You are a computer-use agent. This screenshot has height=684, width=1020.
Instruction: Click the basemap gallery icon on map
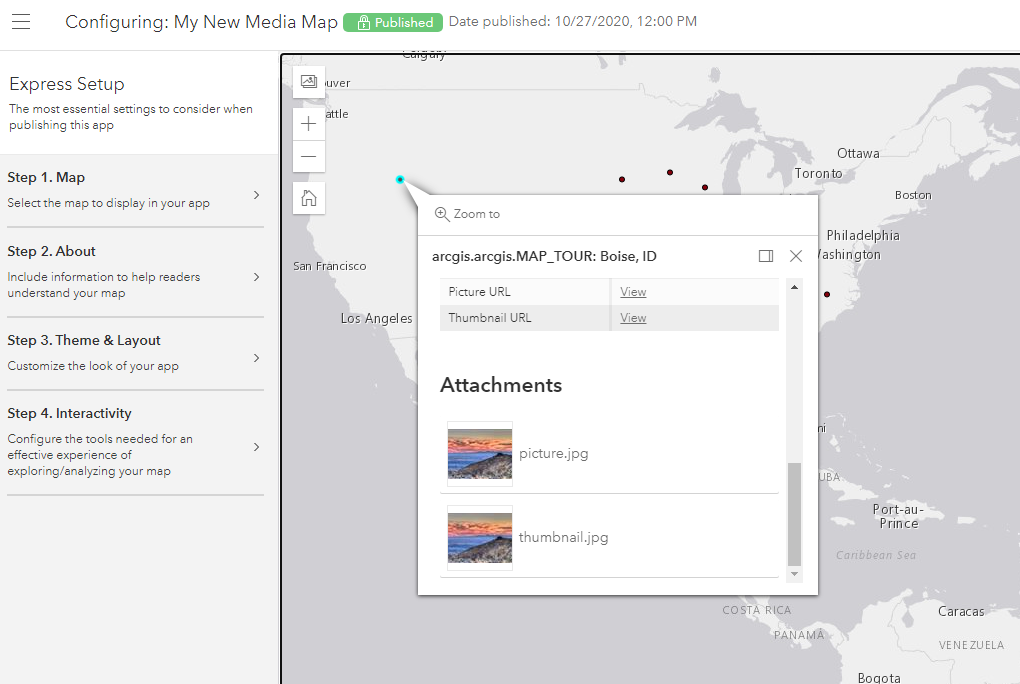pyautogui.click(x=309, y=82)
